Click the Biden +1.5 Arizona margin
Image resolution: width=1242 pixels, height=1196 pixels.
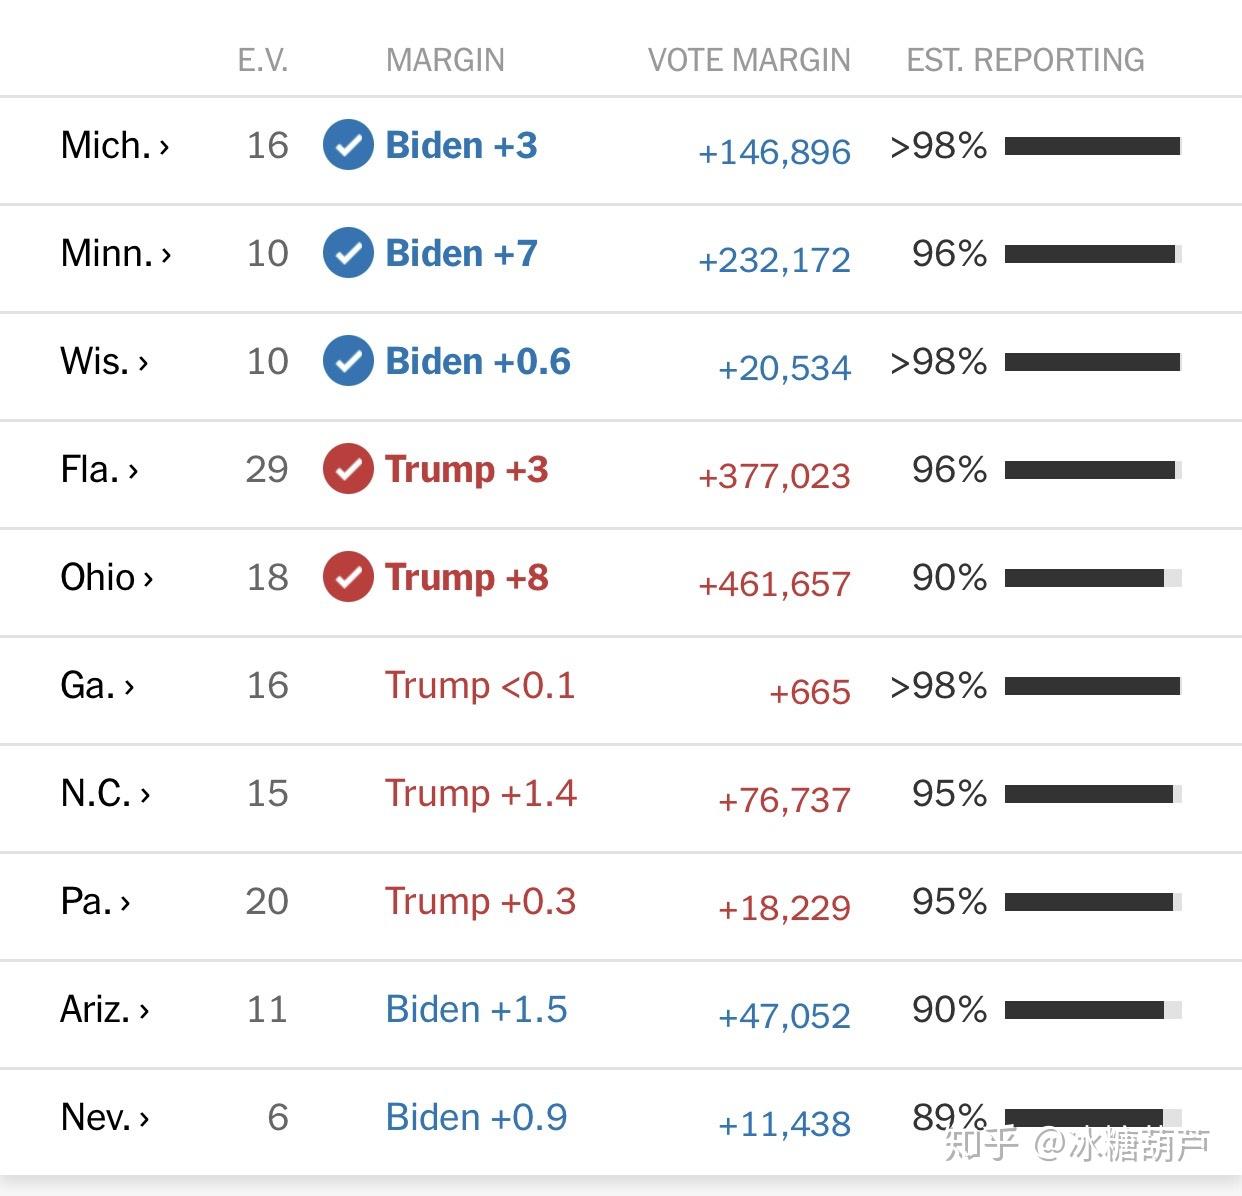pyautogui.click(x=476, y=1009)
